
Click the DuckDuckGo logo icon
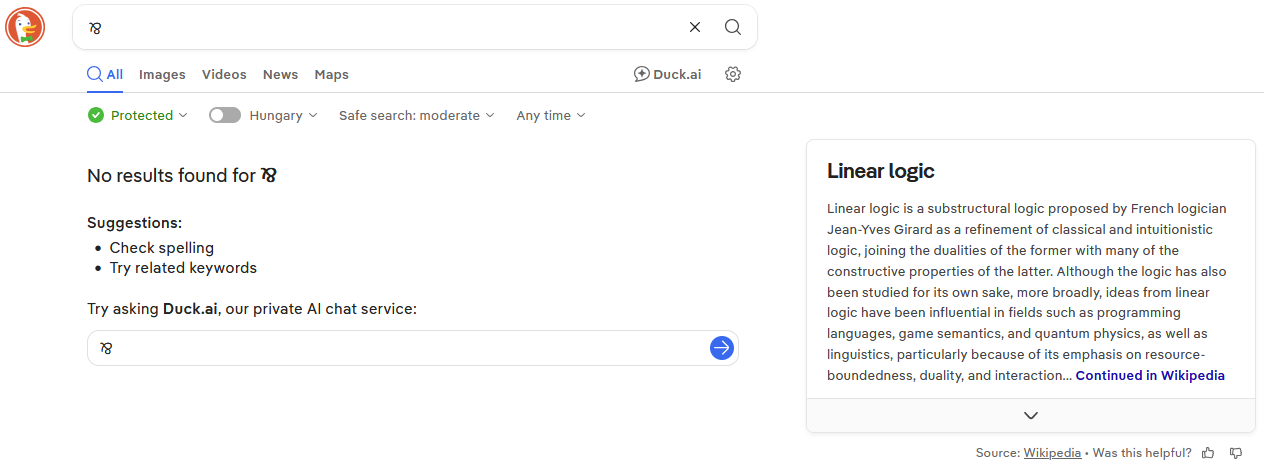coord(25,27)
